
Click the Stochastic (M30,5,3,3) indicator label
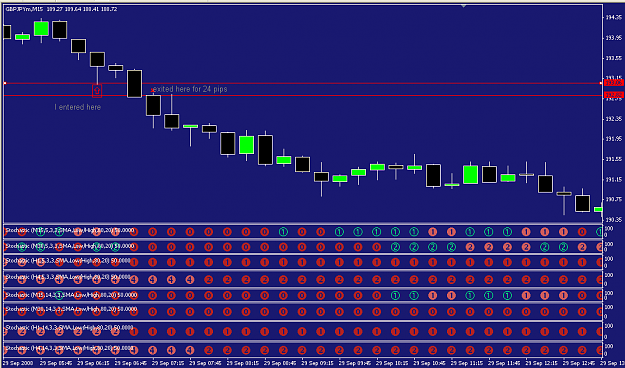(70, 246)
